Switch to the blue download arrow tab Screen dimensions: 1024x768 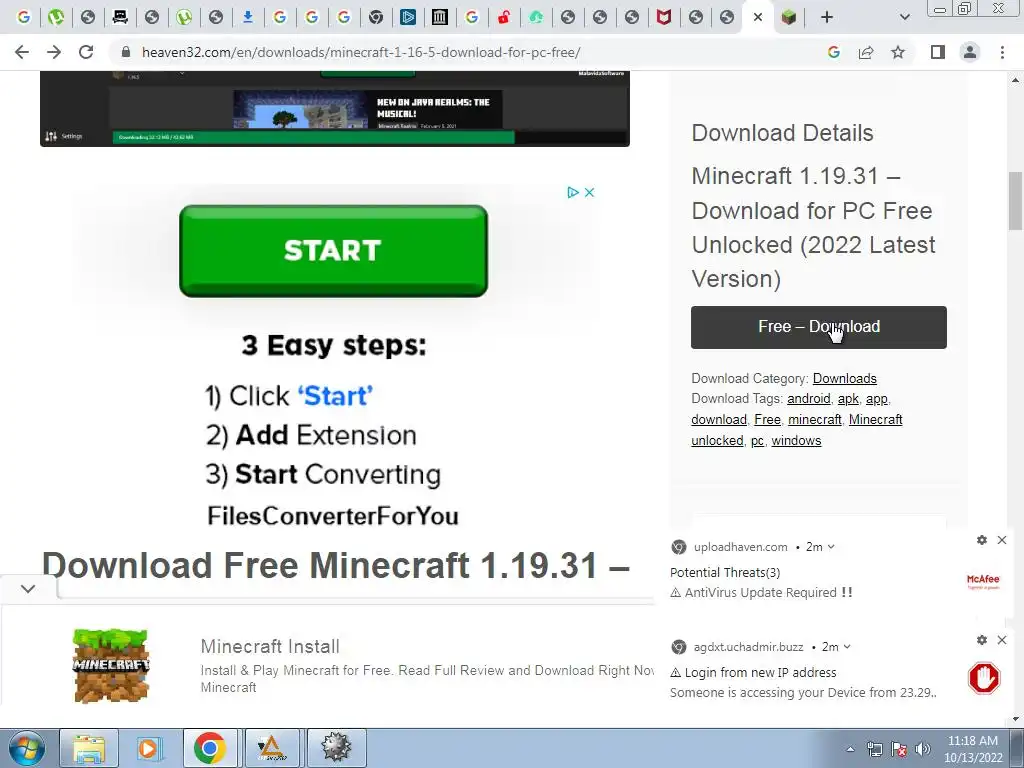tap(248, 17)
